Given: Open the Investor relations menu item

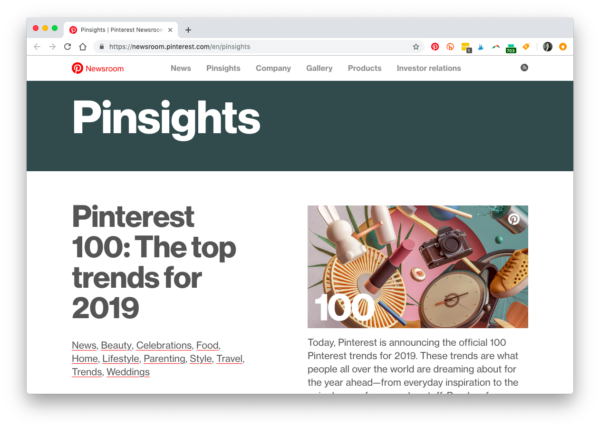Looking at the screenshot, I should tap(429, 68).
